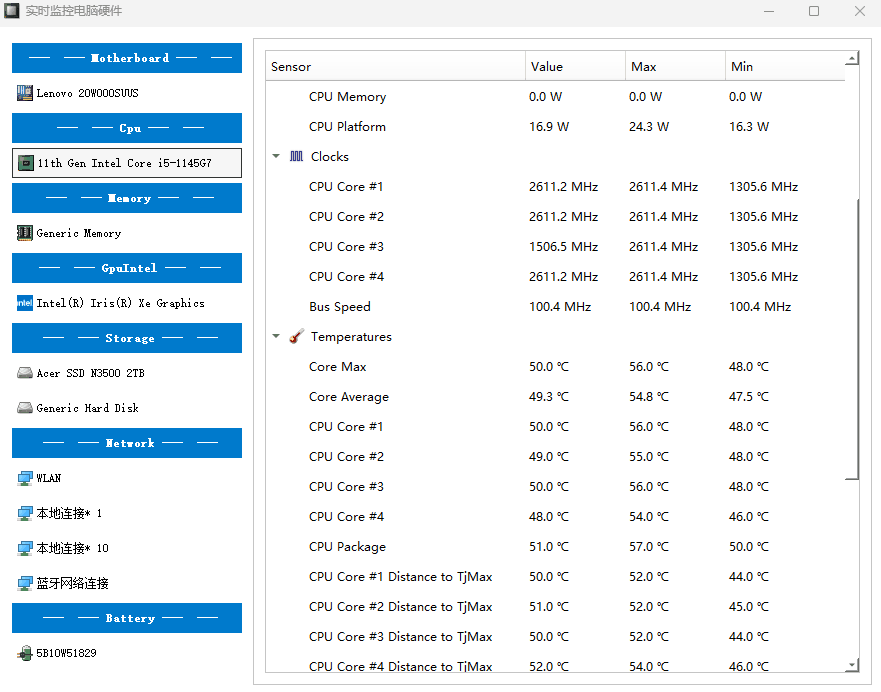
Task: Click the 1506.5 MHz value cell
Action: 563,247
